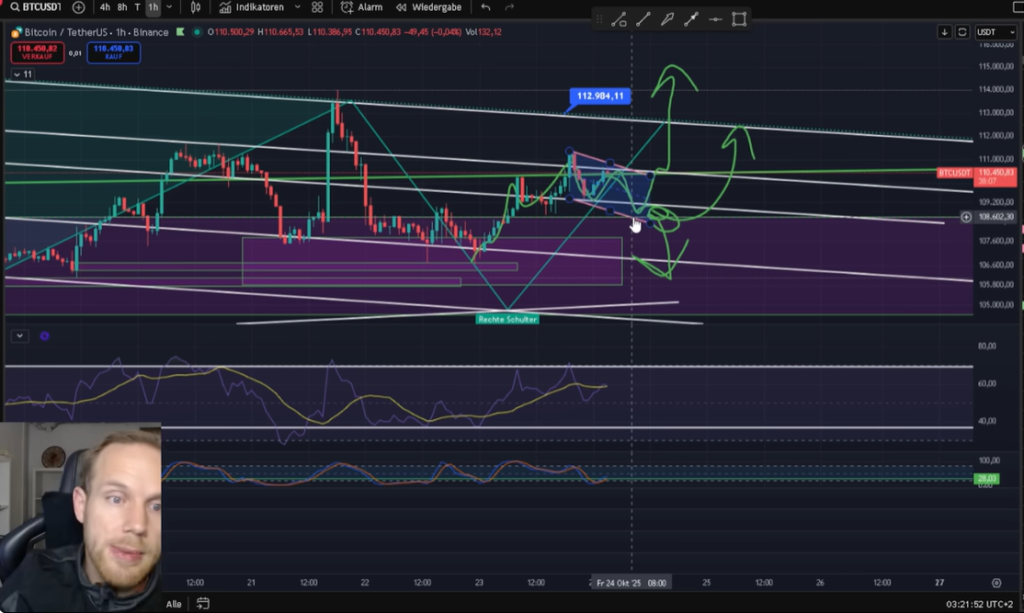Viewport: 1024px width, 613px height.
Task: Open the timeframe dropdown arrow
Action: click(x=167, y=7)
